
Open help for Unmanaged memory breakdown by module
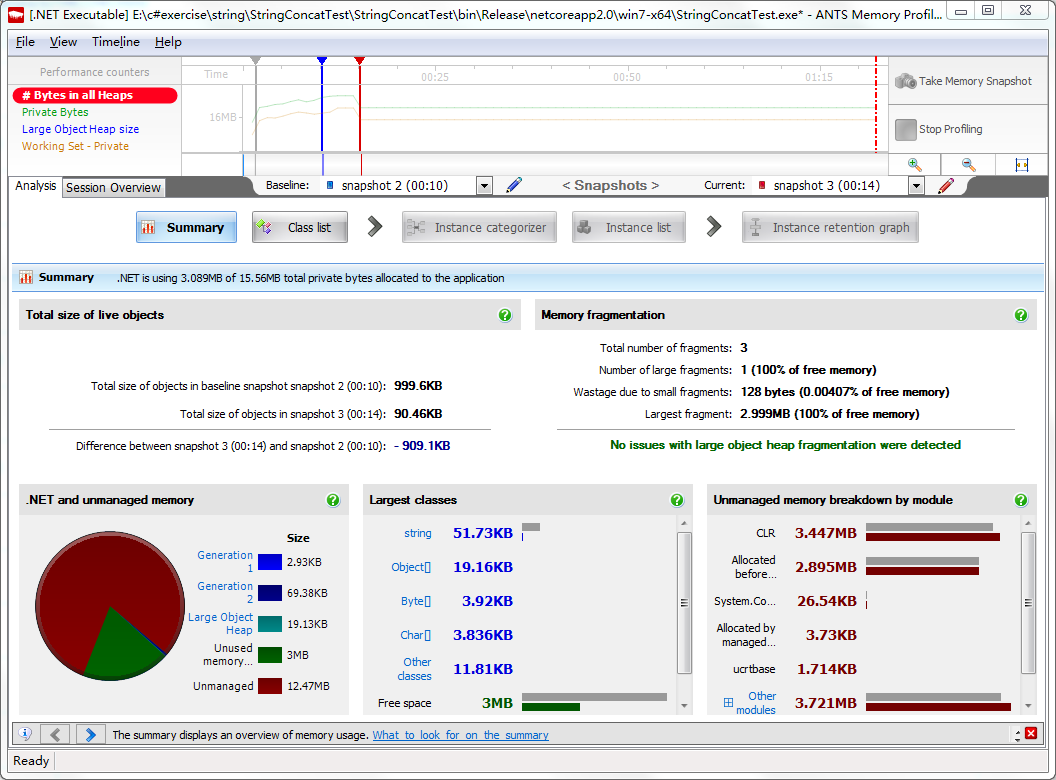1020,500
